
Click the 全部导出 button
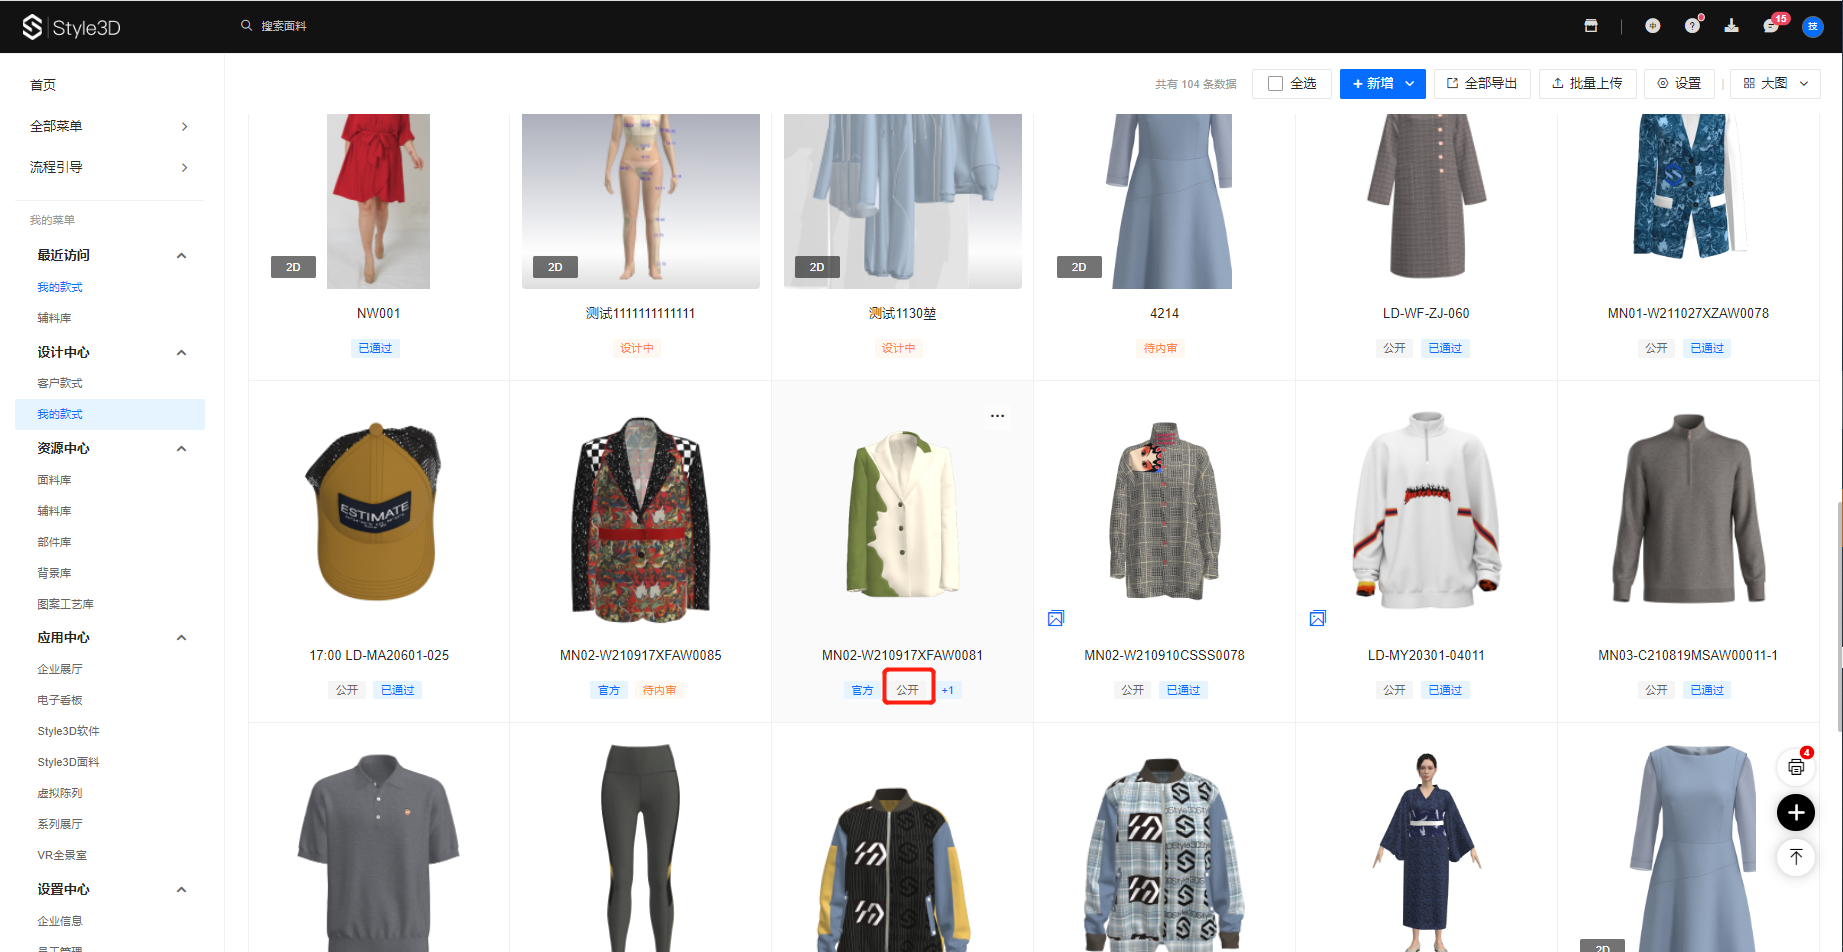tap(1481, 84)
